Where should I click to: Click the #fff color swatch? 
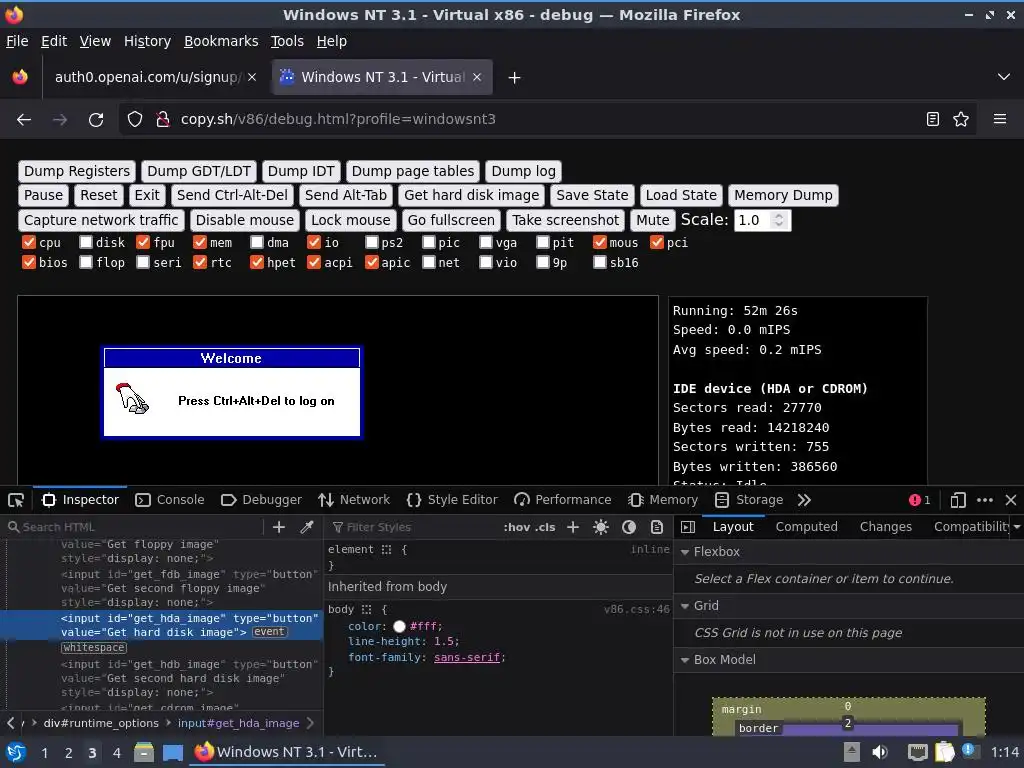(400, 626)
